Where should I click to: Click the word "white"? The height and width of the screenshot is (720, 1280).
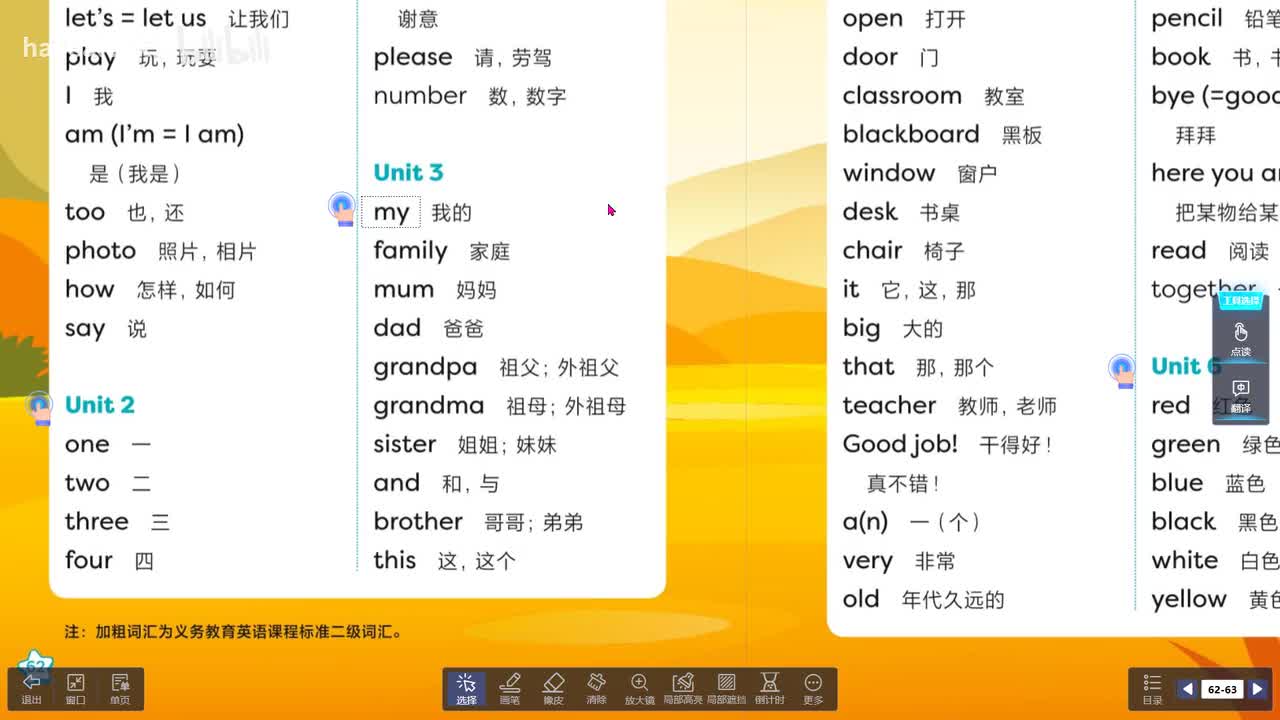pyautogui.click(x=1185, y=560)
